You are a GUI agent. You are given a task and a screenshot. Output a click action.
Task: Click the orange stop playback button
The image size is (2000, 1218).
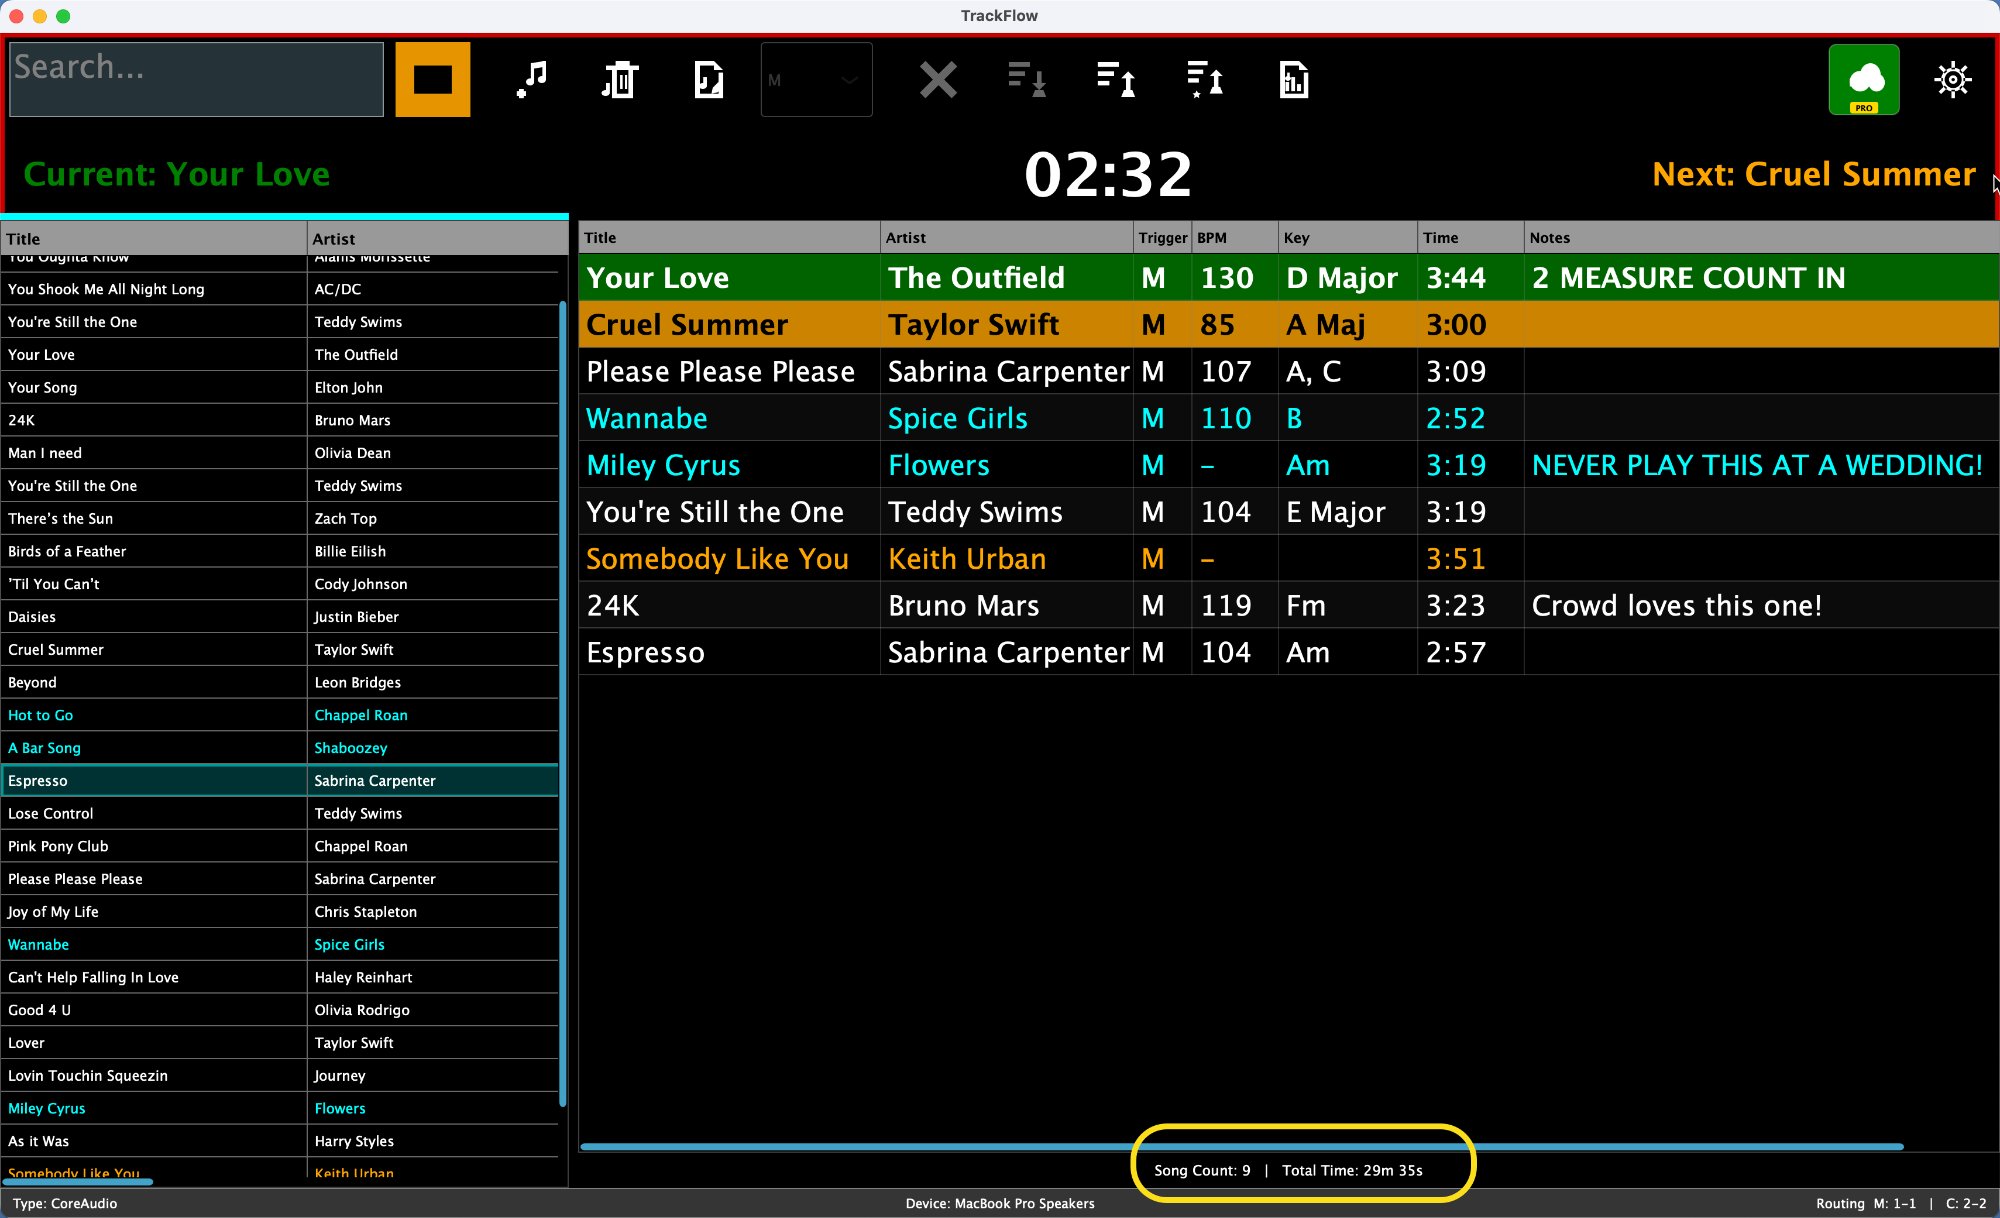pyautogui.click(x=432, y=79)
